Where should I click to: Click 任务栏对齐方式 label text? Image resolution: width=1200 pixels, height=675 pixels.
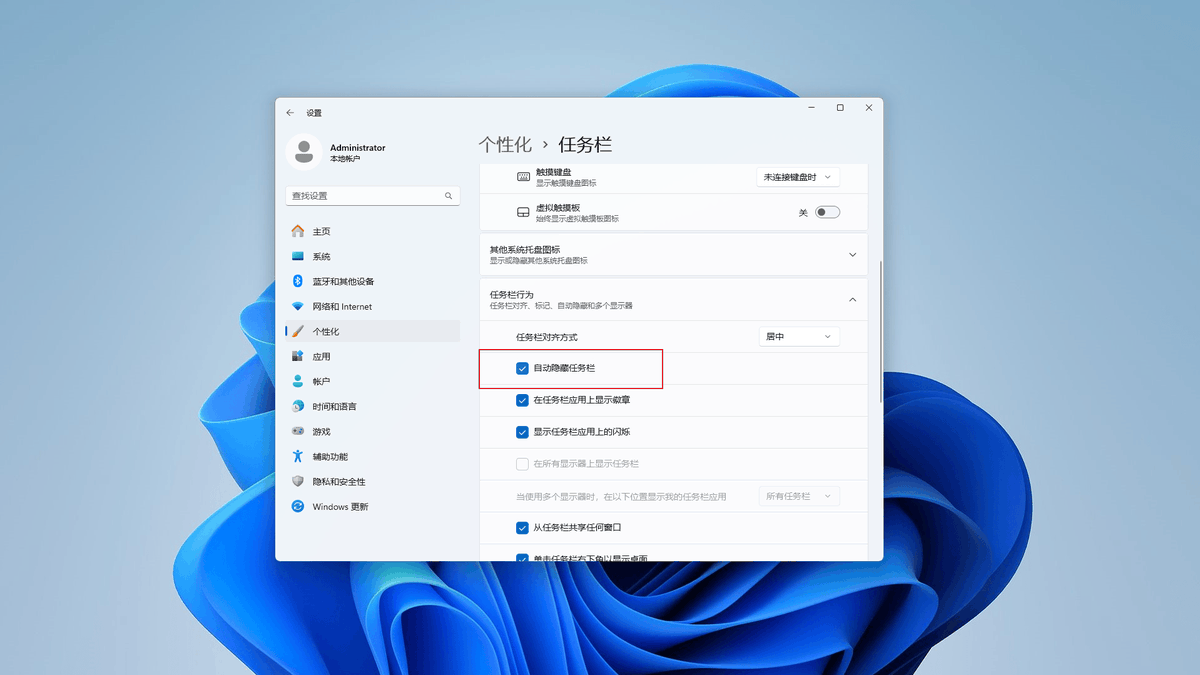[547, 337]
